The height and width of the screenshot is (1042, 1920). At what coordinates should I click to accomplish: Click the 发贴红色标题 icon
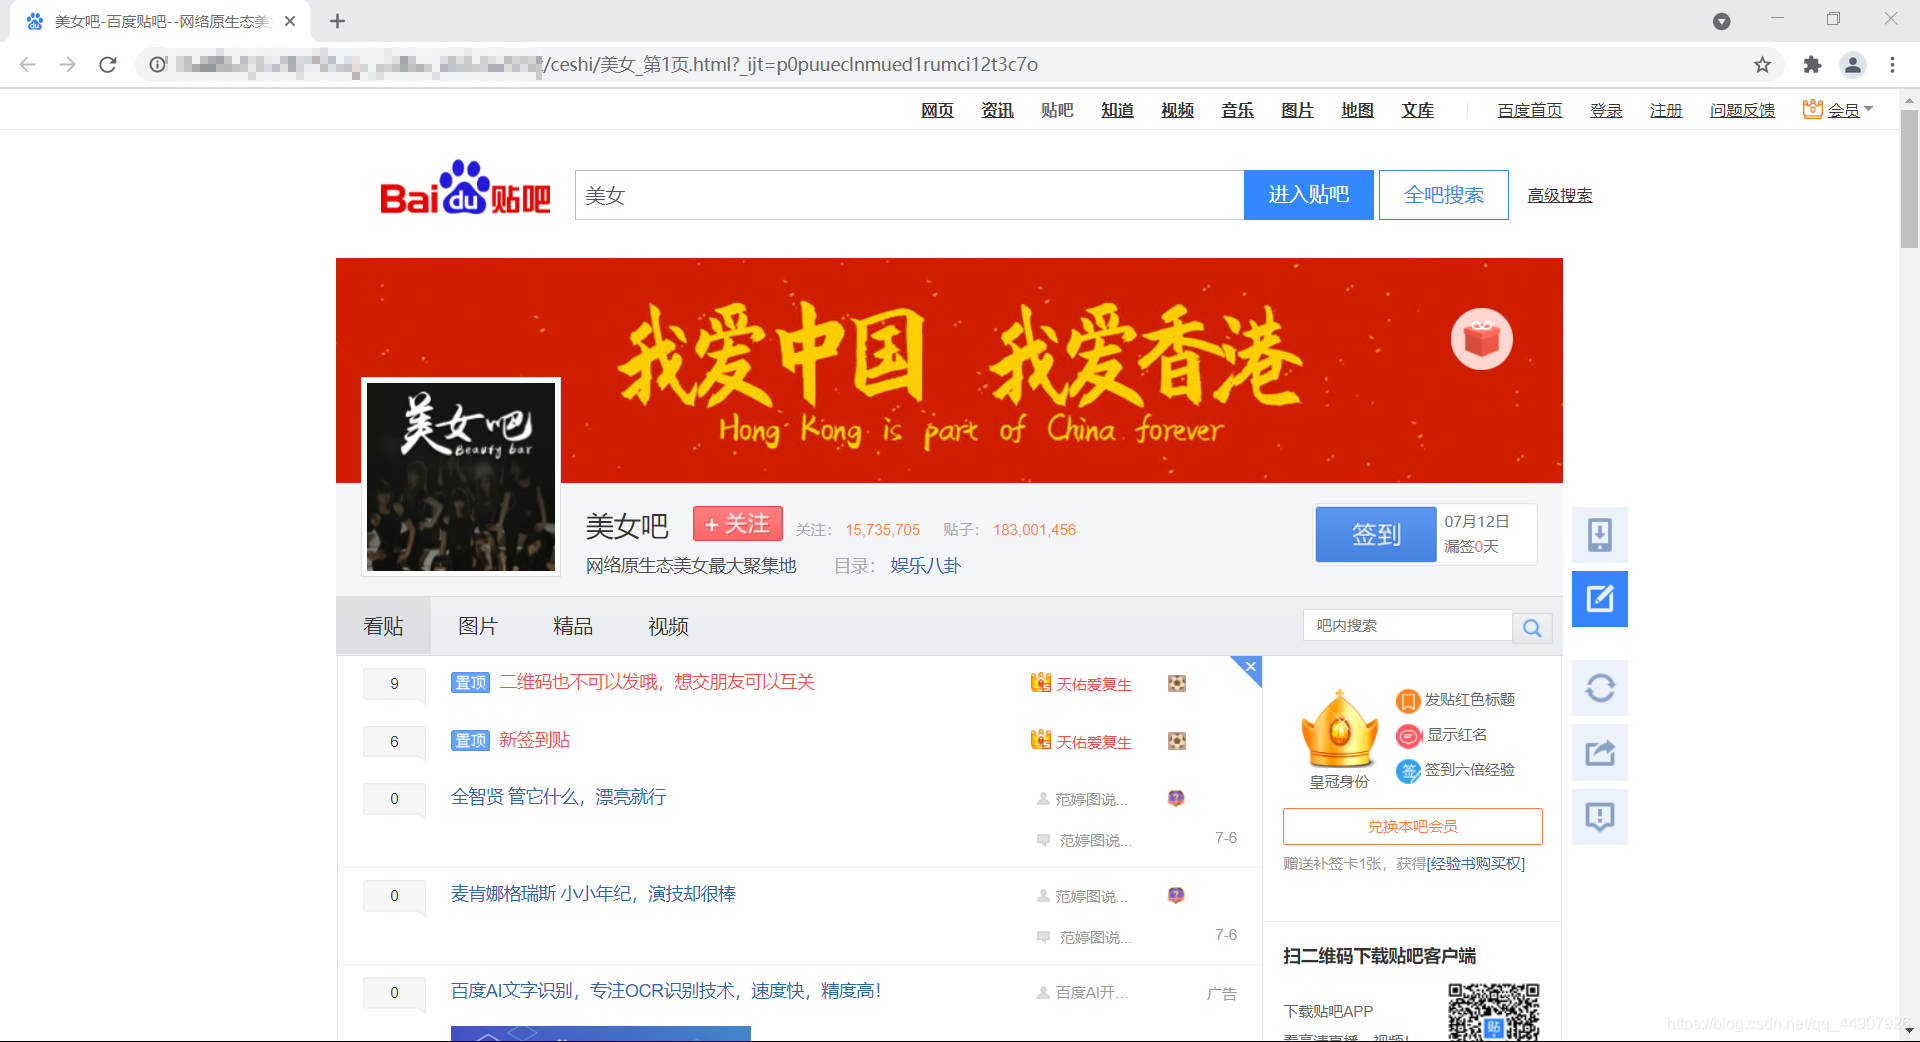tap(1408, 701)
